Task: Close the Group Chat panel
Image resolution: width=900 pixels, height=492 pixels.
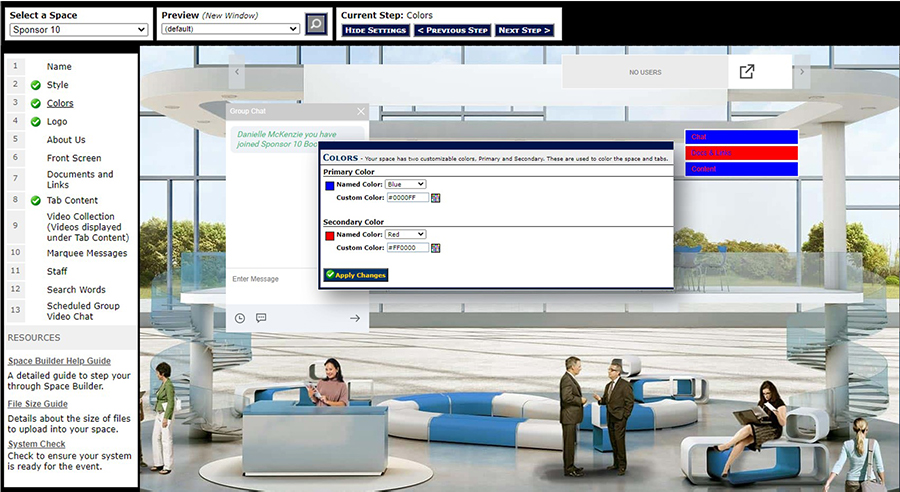Action: [361, 111]
